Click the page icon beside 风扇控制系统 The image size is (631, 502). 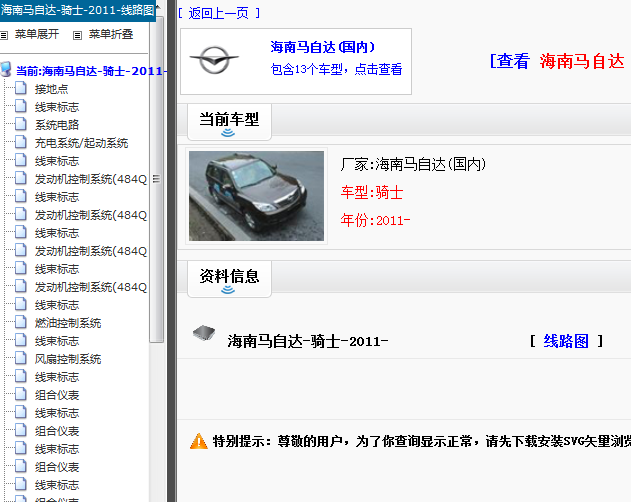pyautogui.click(x=21, y=358)
